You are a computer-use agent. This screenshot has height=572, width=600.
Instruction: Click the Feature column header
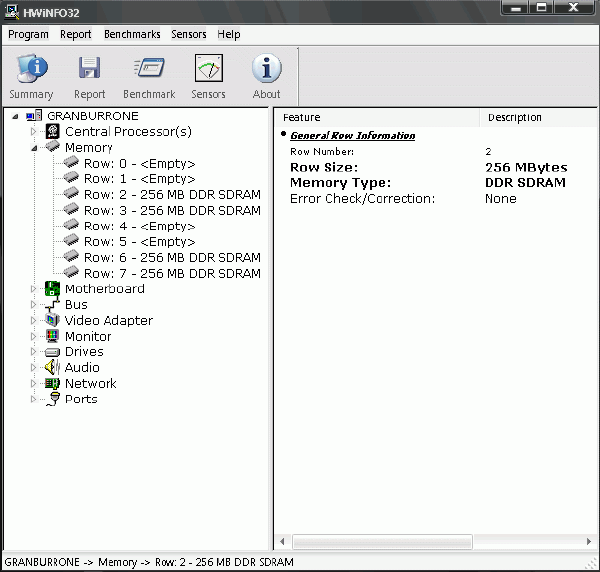[x=377, y=117]
